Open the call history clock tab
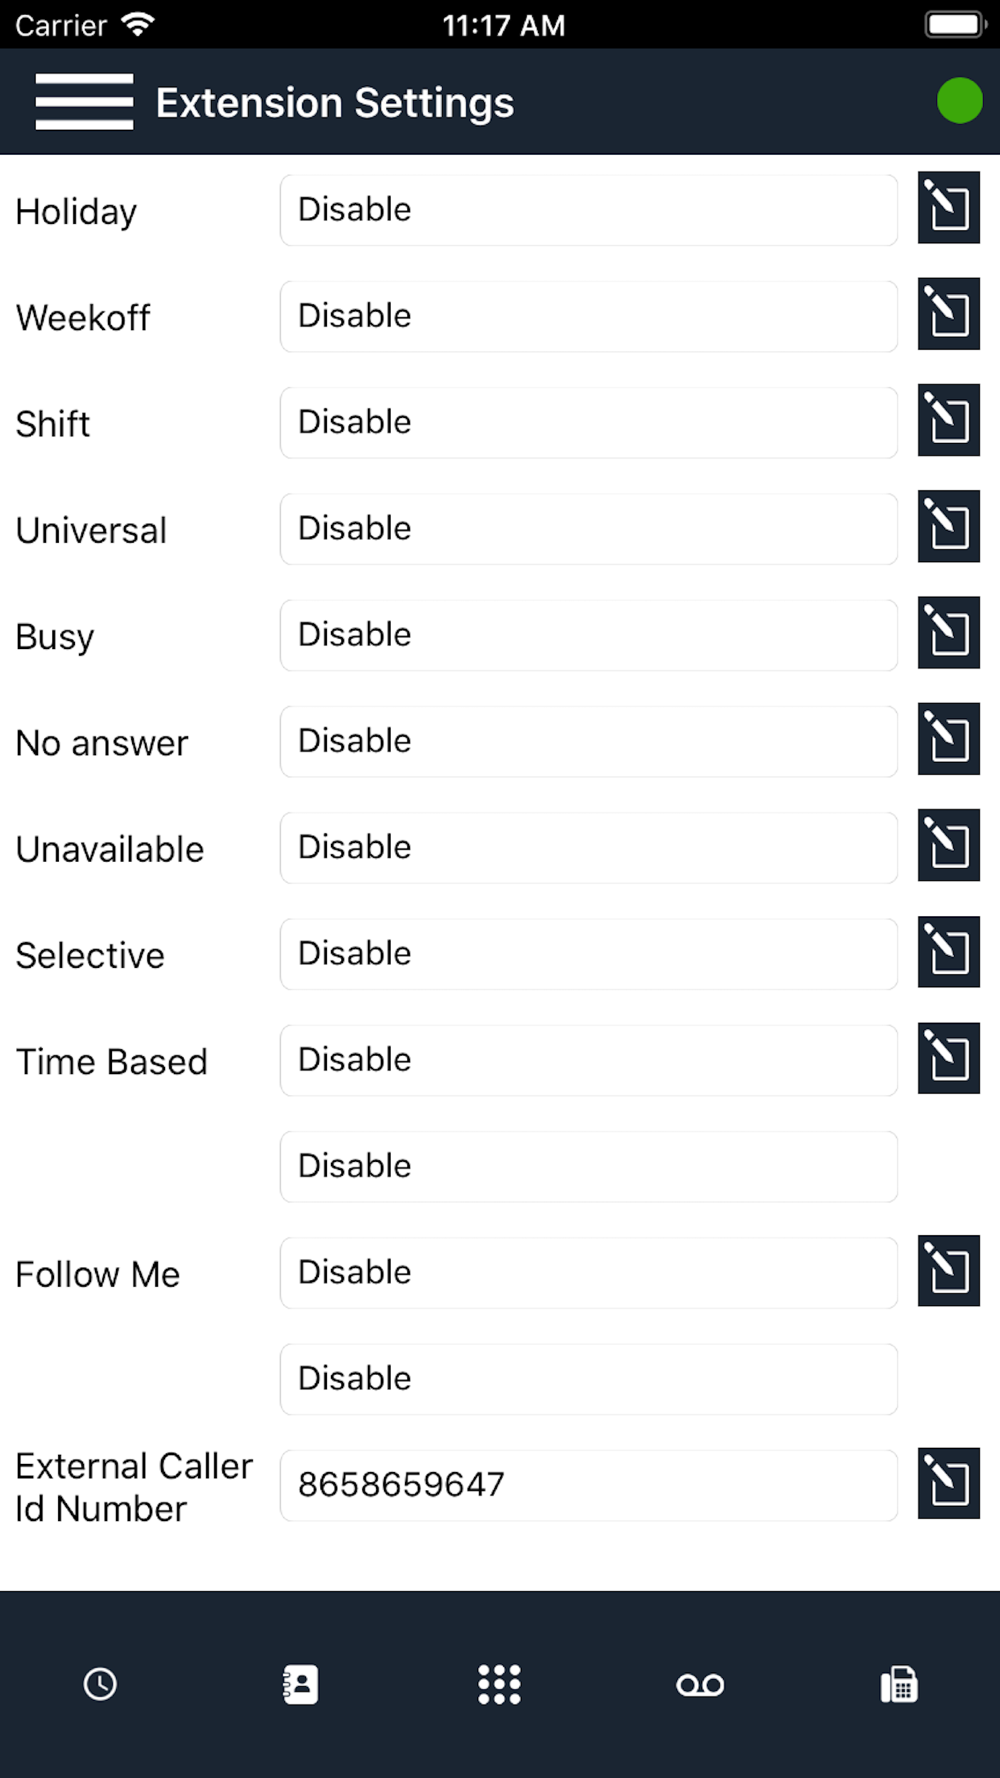This screenshot has height=1778, width=1000. click(x=100, y=1684)
